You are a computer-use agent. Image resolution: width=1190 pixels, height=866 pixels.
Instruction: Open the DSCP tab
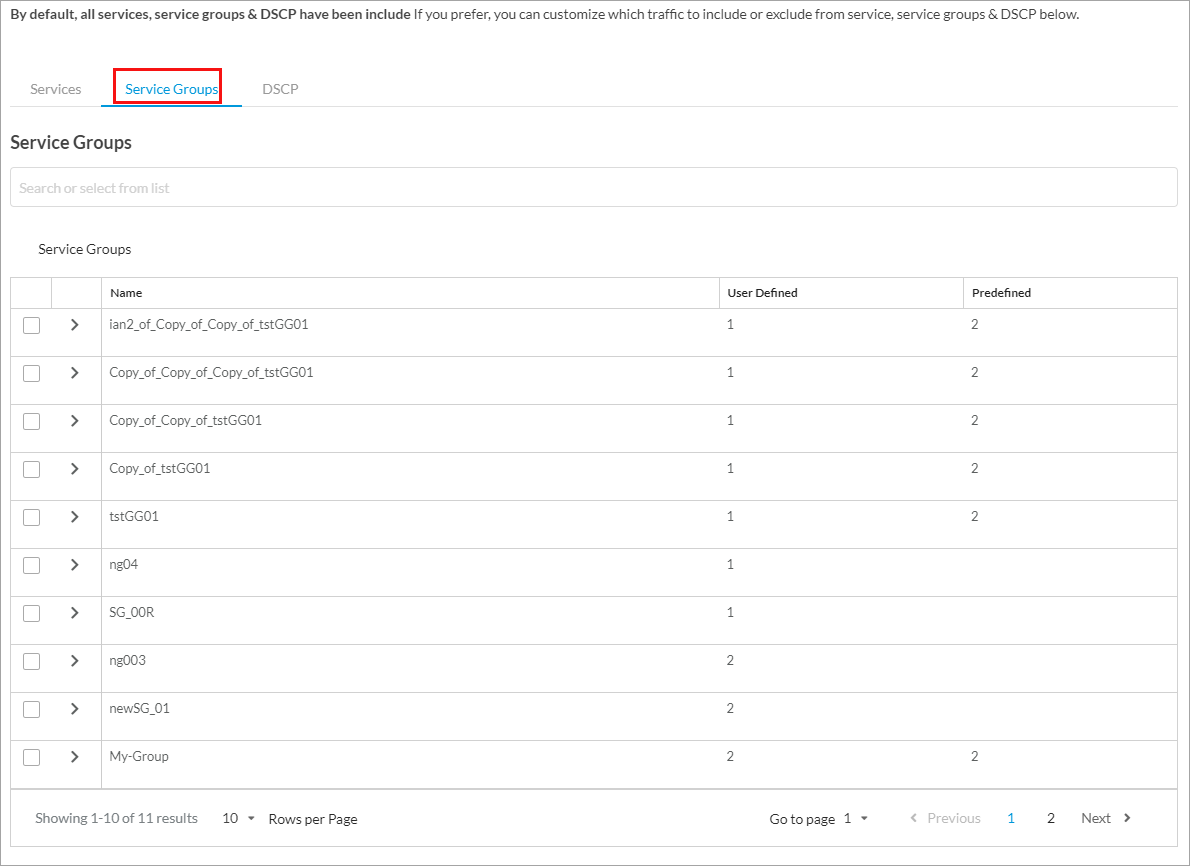click(280, 89)
